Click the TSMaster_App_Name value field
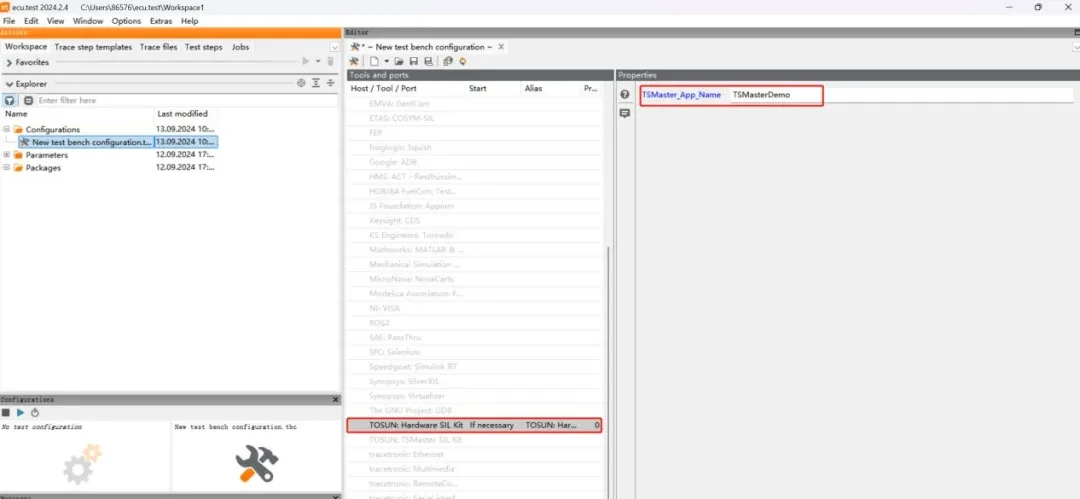The height and width of the screenshot is (499, 1080). (x=775, y=95)
